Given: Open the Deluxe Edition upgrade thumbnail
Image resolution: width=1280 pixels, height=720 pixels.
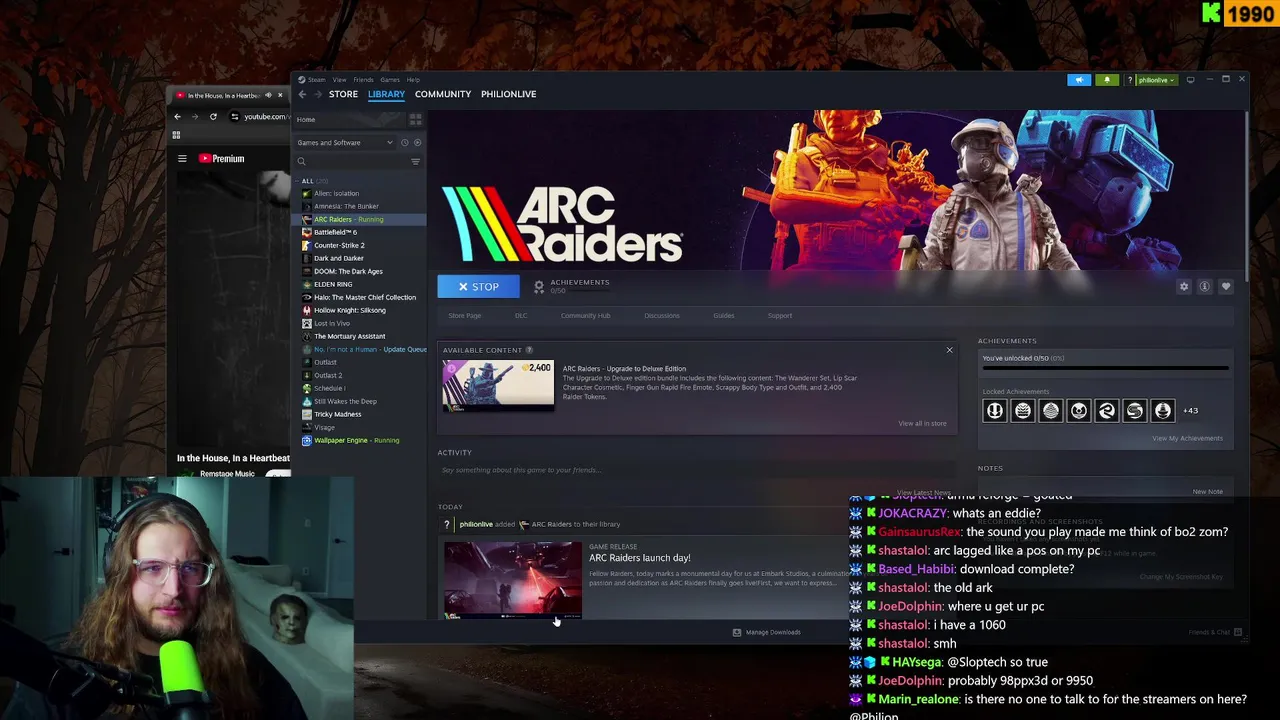Looking at the screenshot, I should (x=498, y=386).
